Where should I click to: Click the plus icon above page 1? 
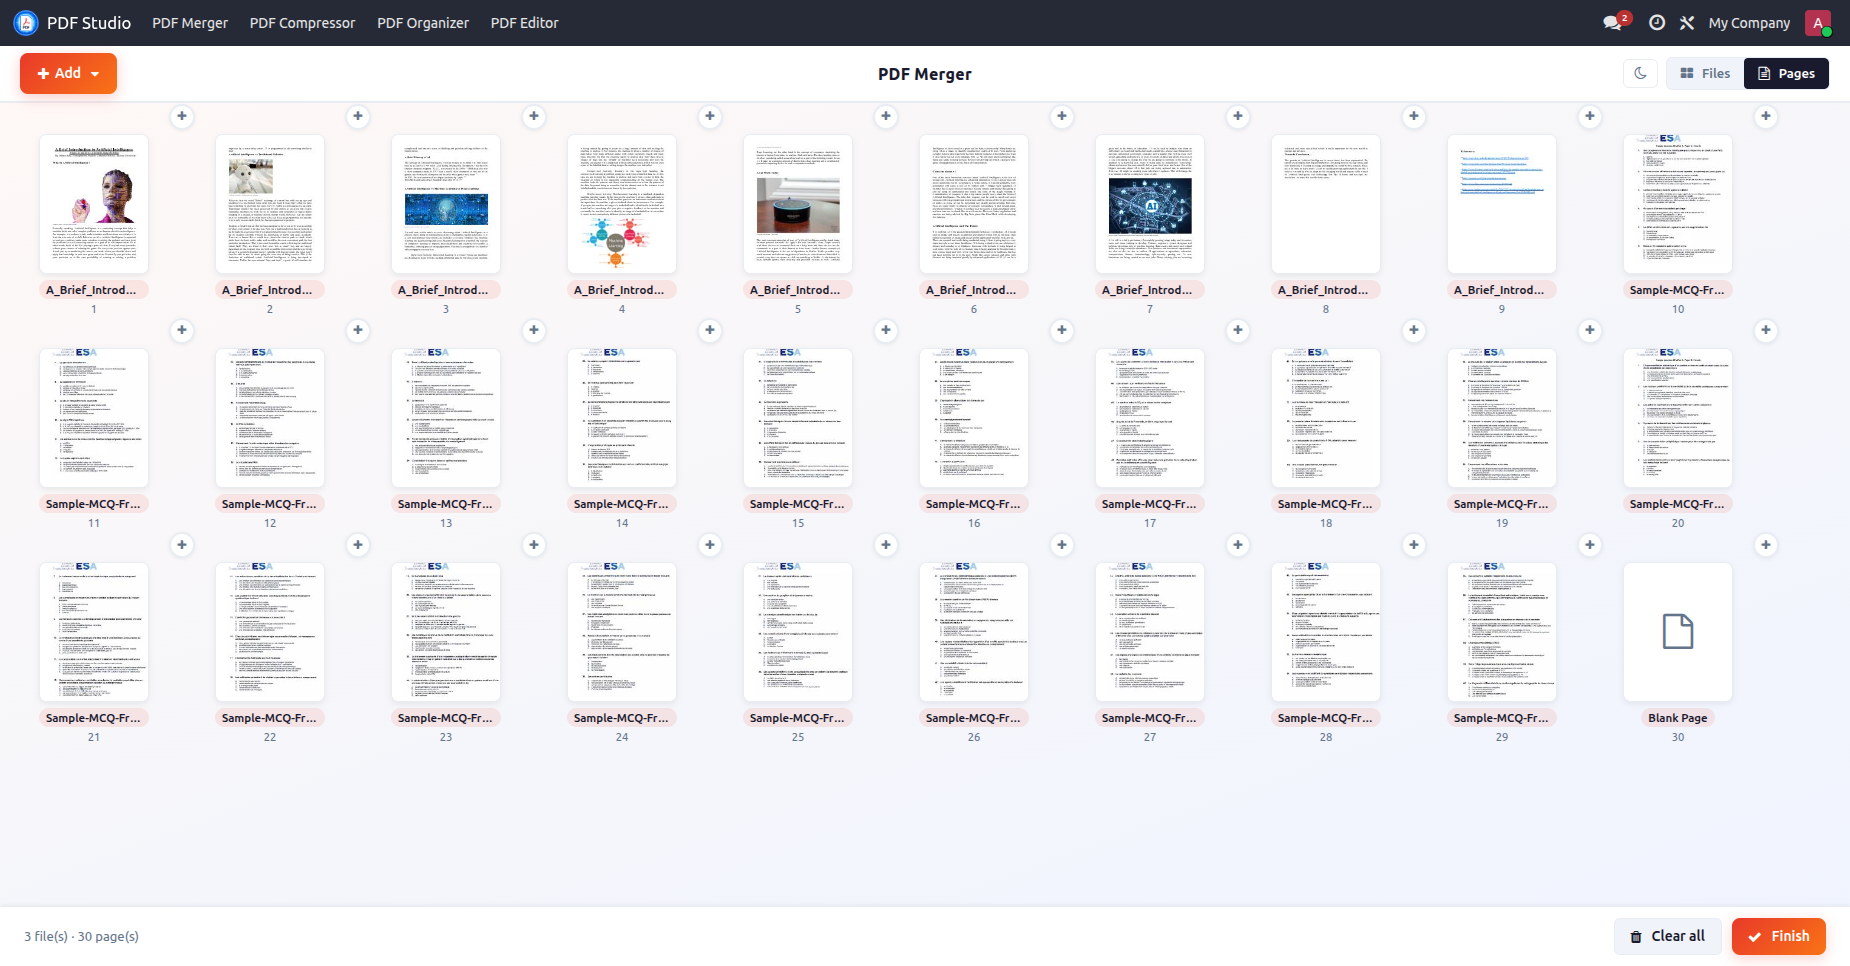coord(182,116)
